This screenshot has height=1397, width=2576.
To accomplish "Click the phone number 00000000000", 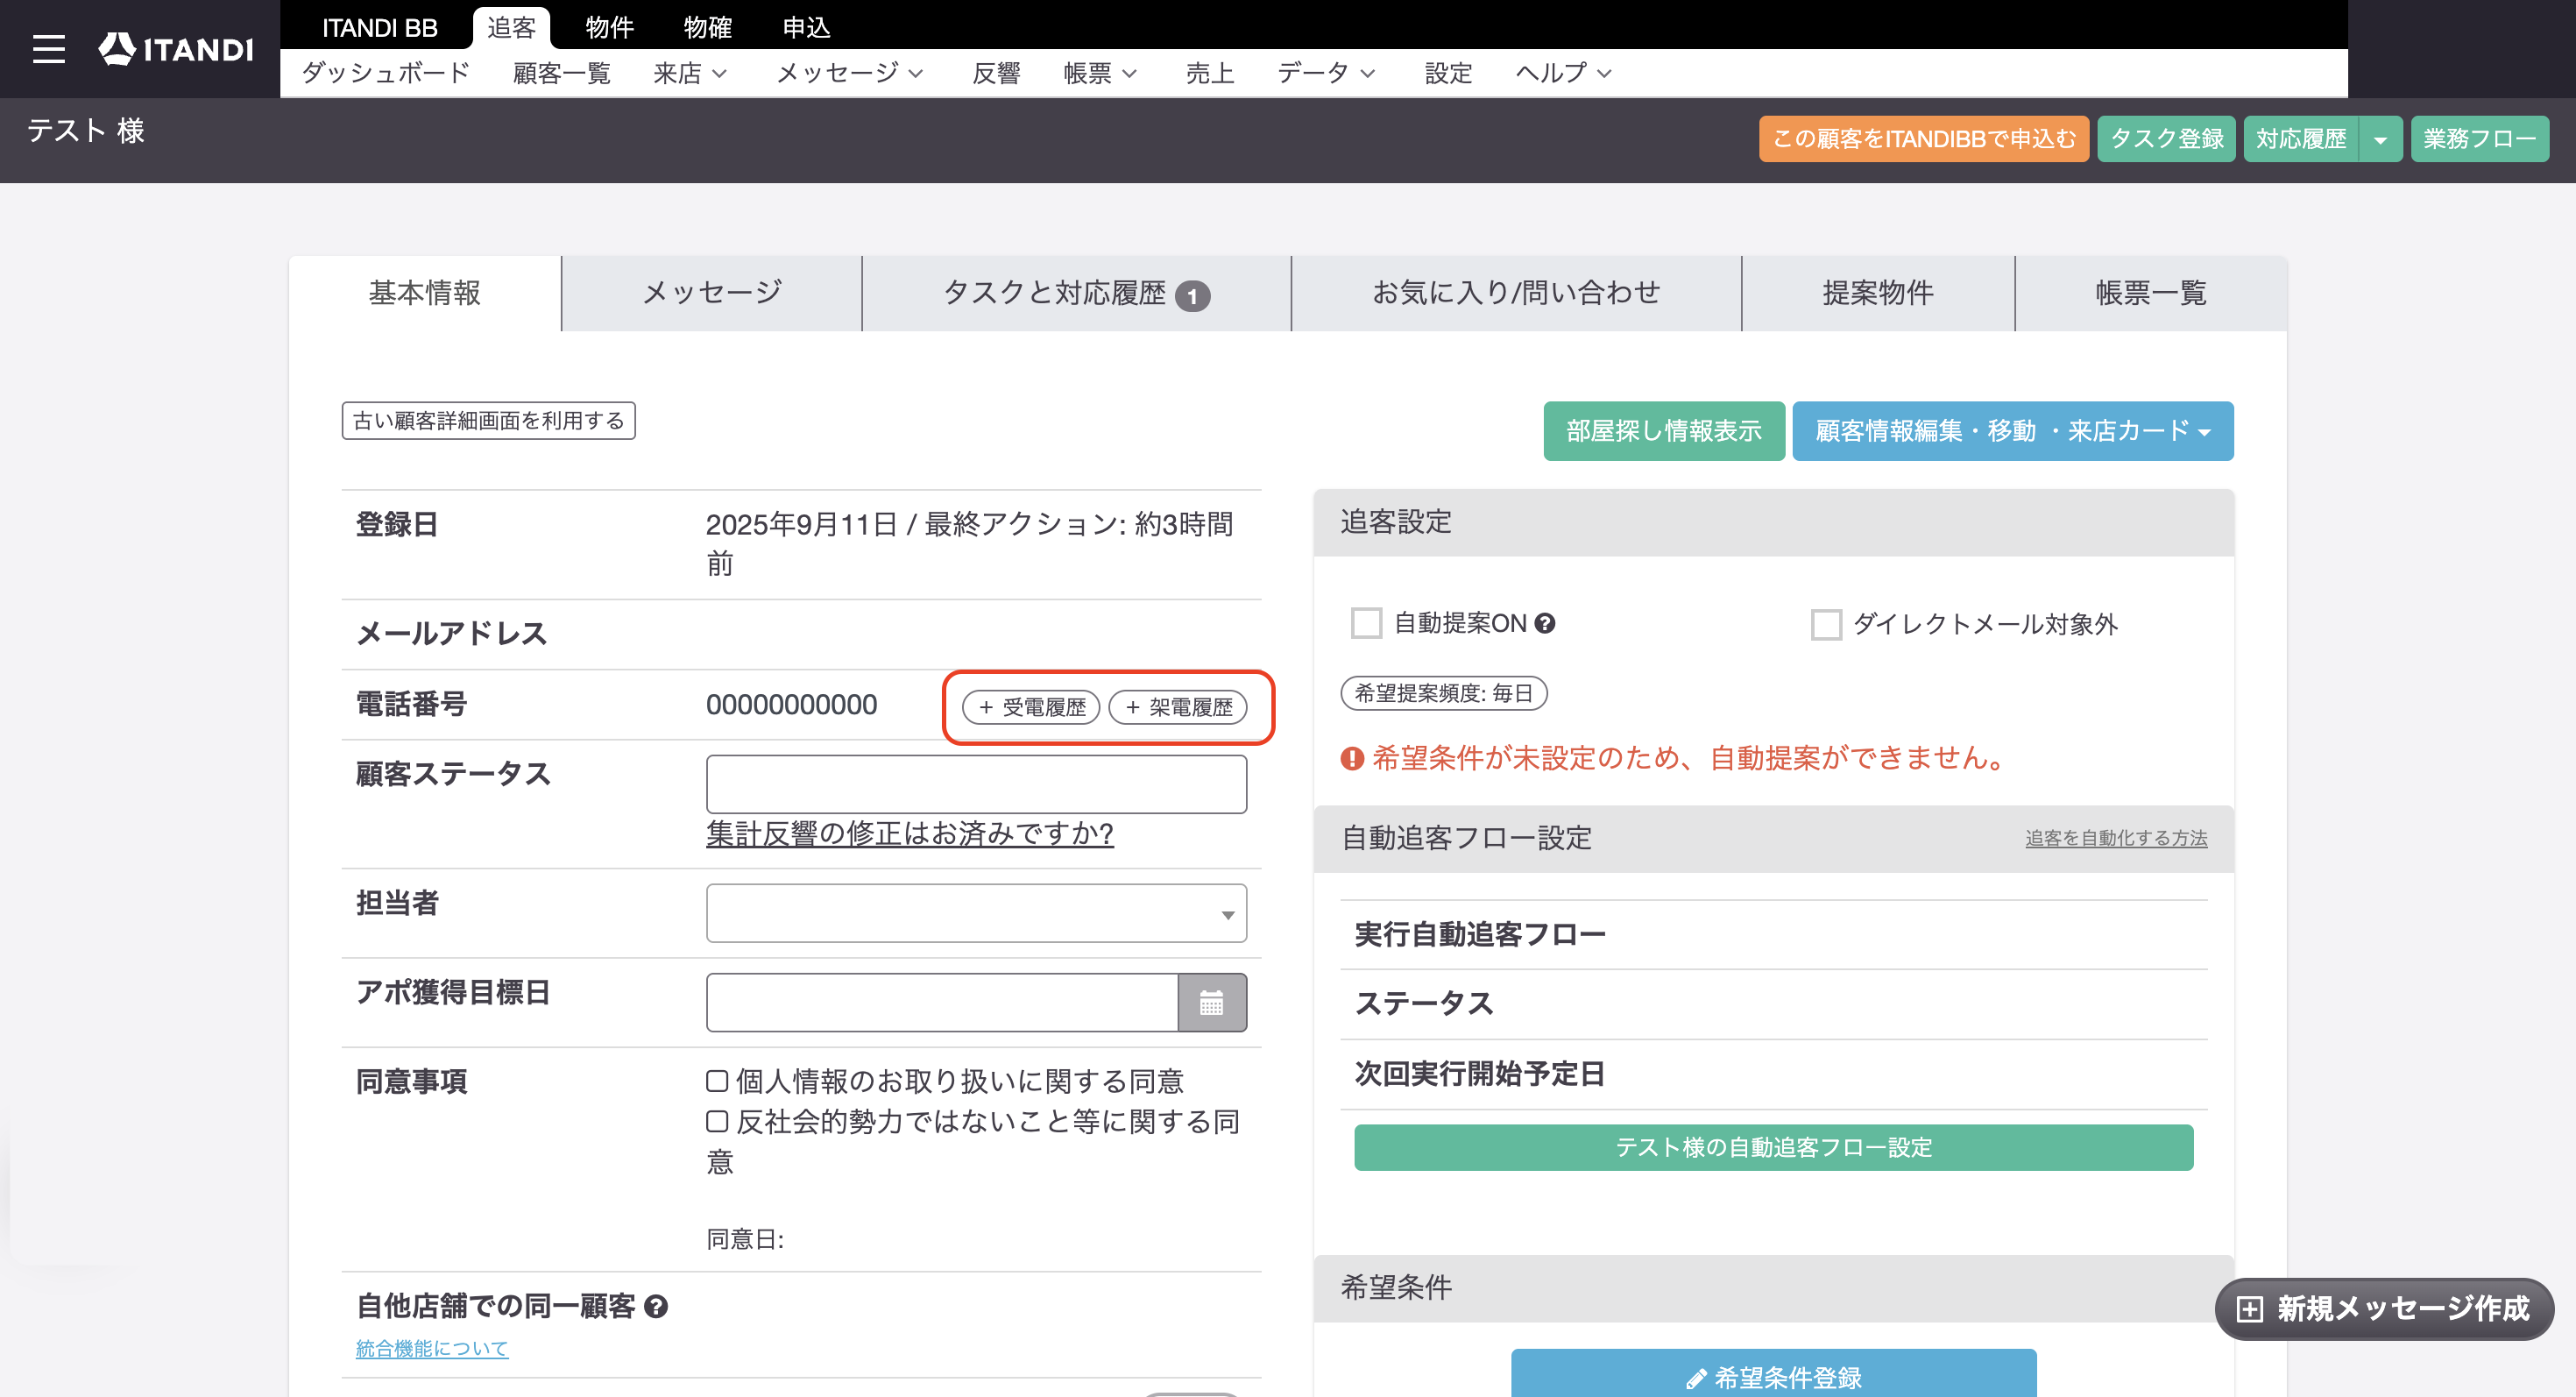I will point(791,705).
